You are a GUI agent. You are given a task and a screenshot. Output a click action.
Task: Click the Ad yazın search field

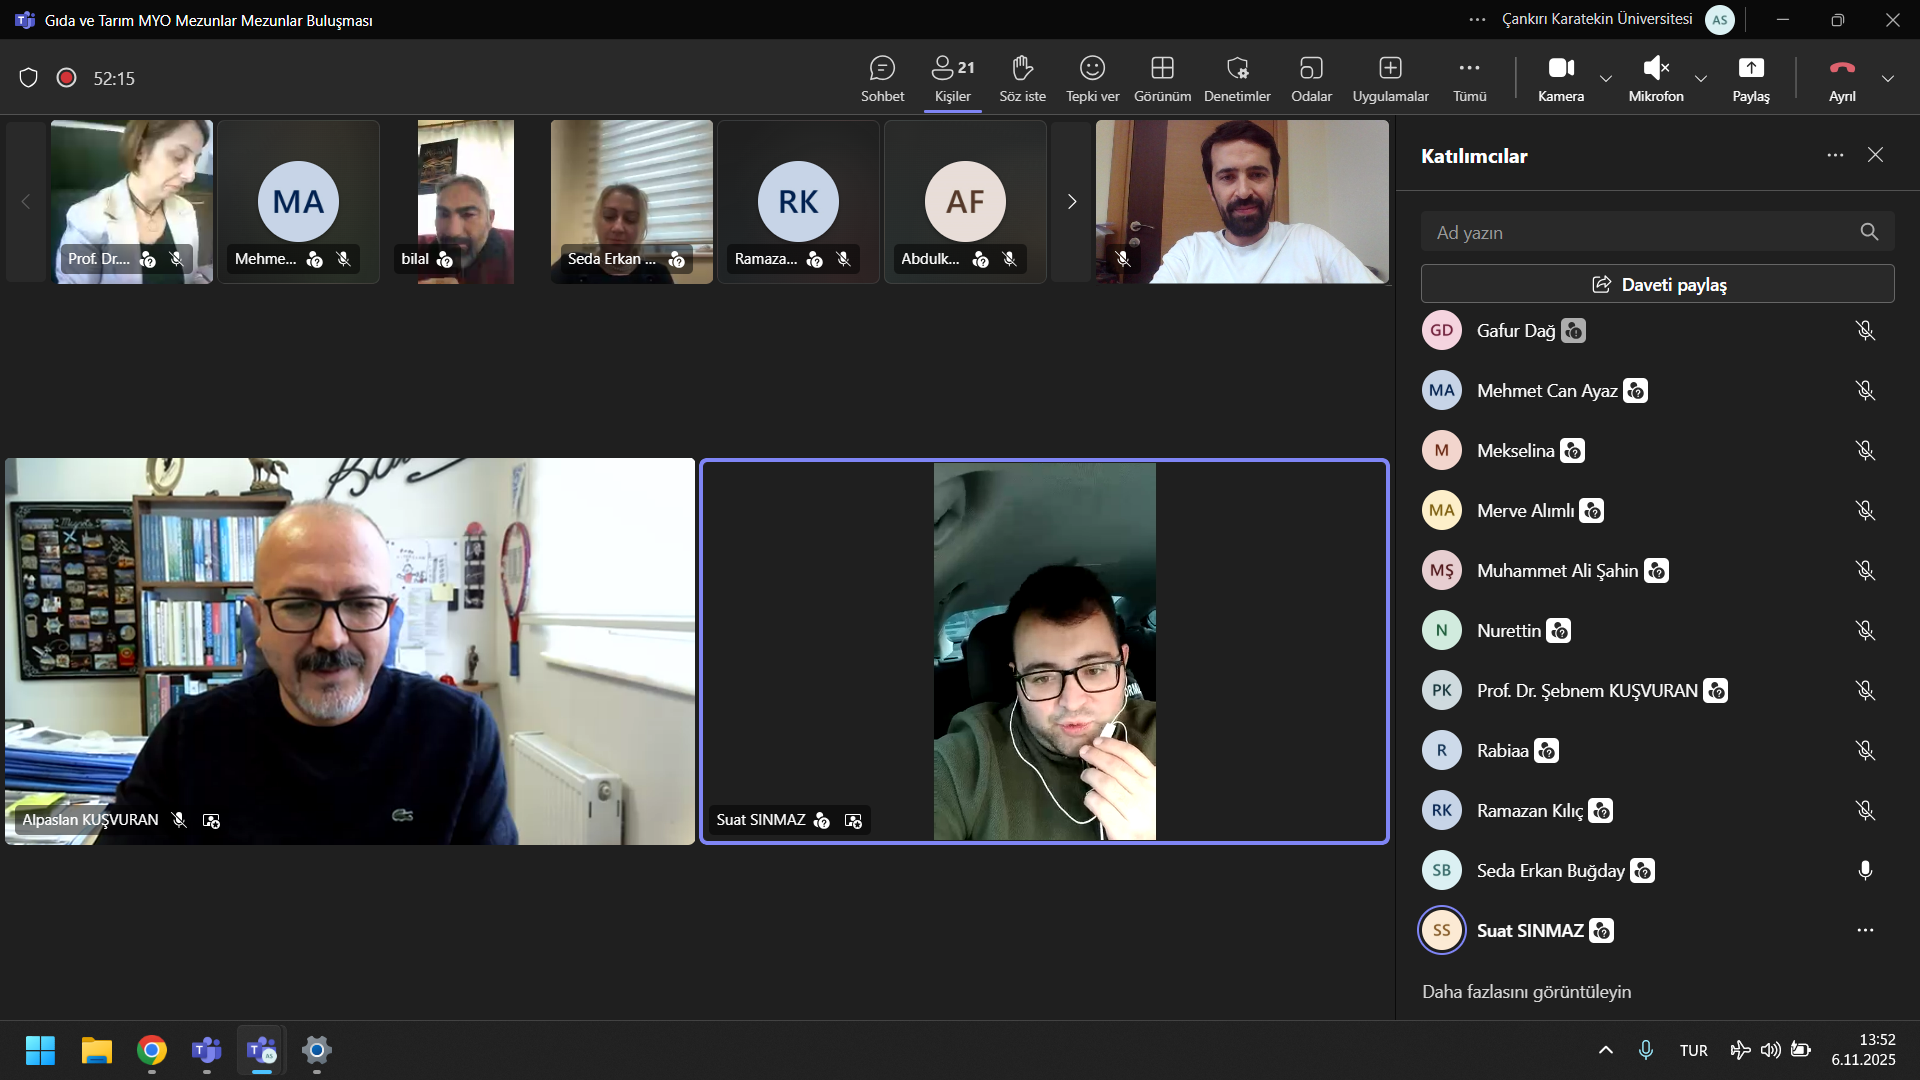[x=1640, y=232]
